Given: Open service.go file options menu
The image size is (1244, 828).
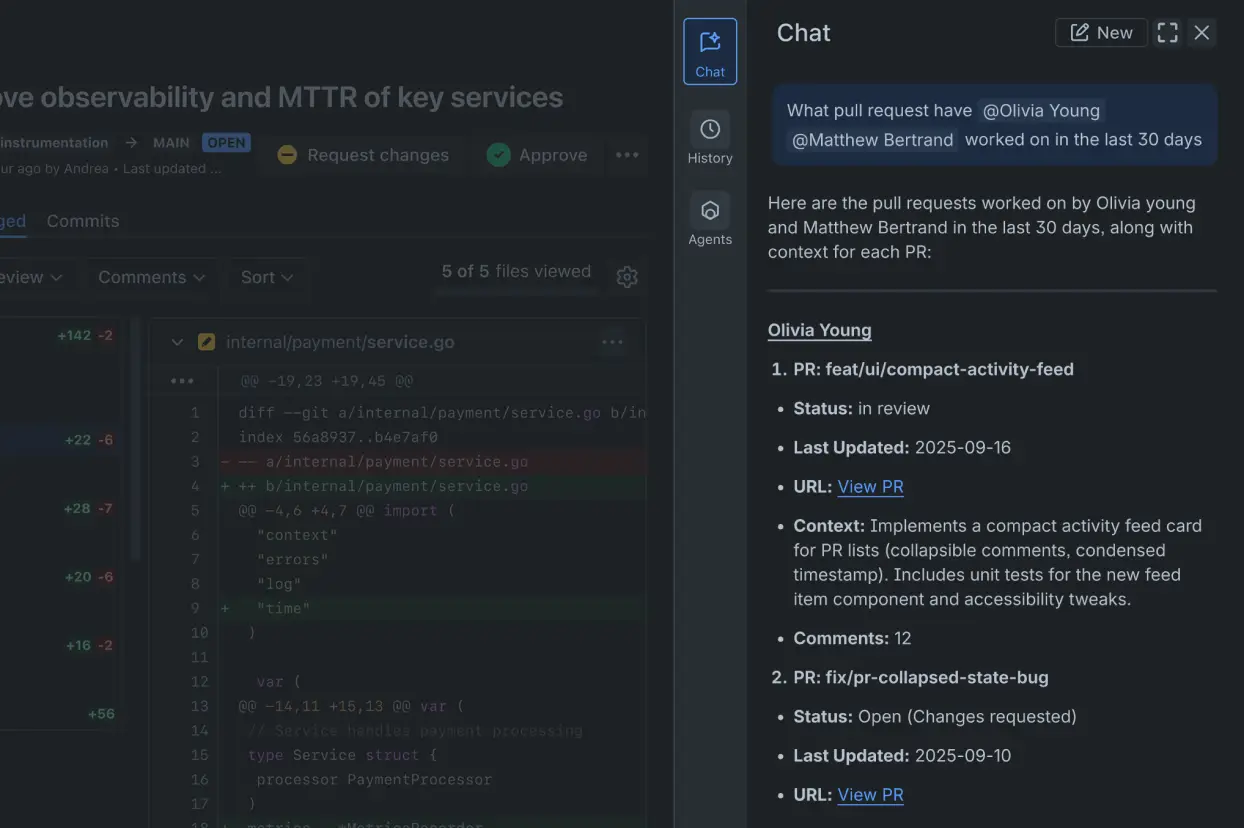Looking at the screenshot, I should pyautogui.click(x=612, y=342).
